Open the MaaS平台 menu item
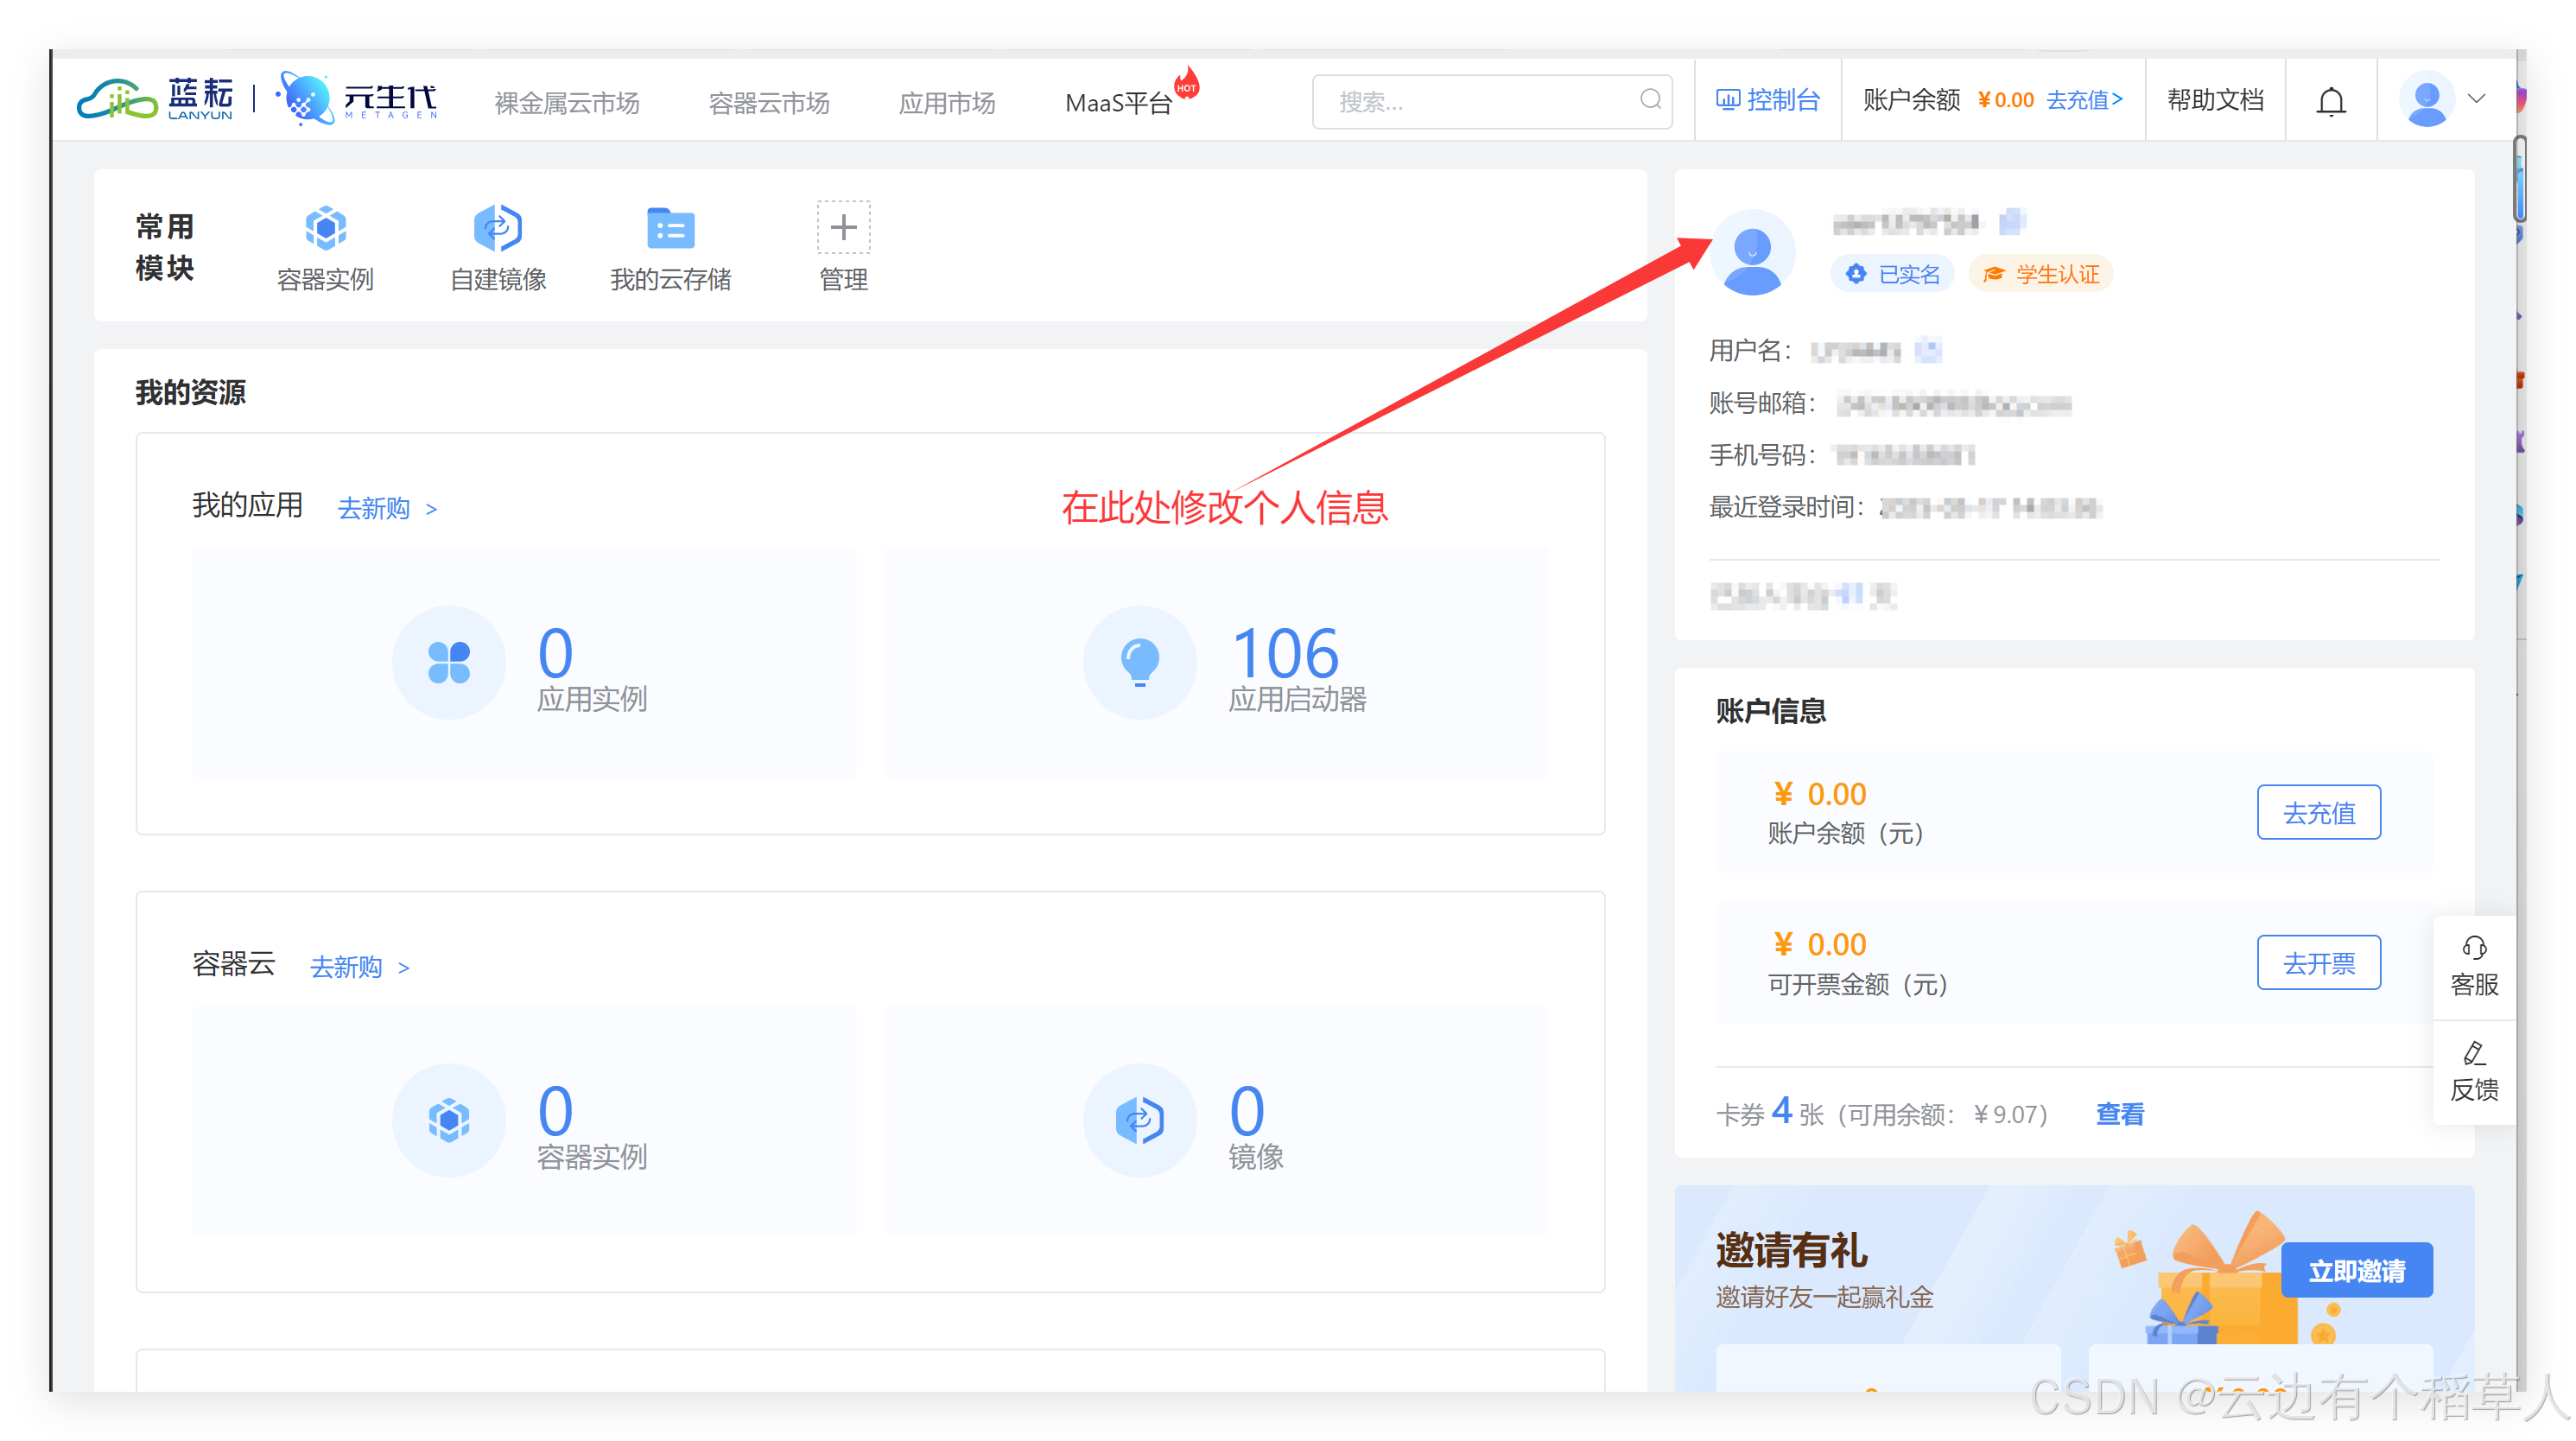Viewport: 2576px width, 1441px height. (1118, 103)
